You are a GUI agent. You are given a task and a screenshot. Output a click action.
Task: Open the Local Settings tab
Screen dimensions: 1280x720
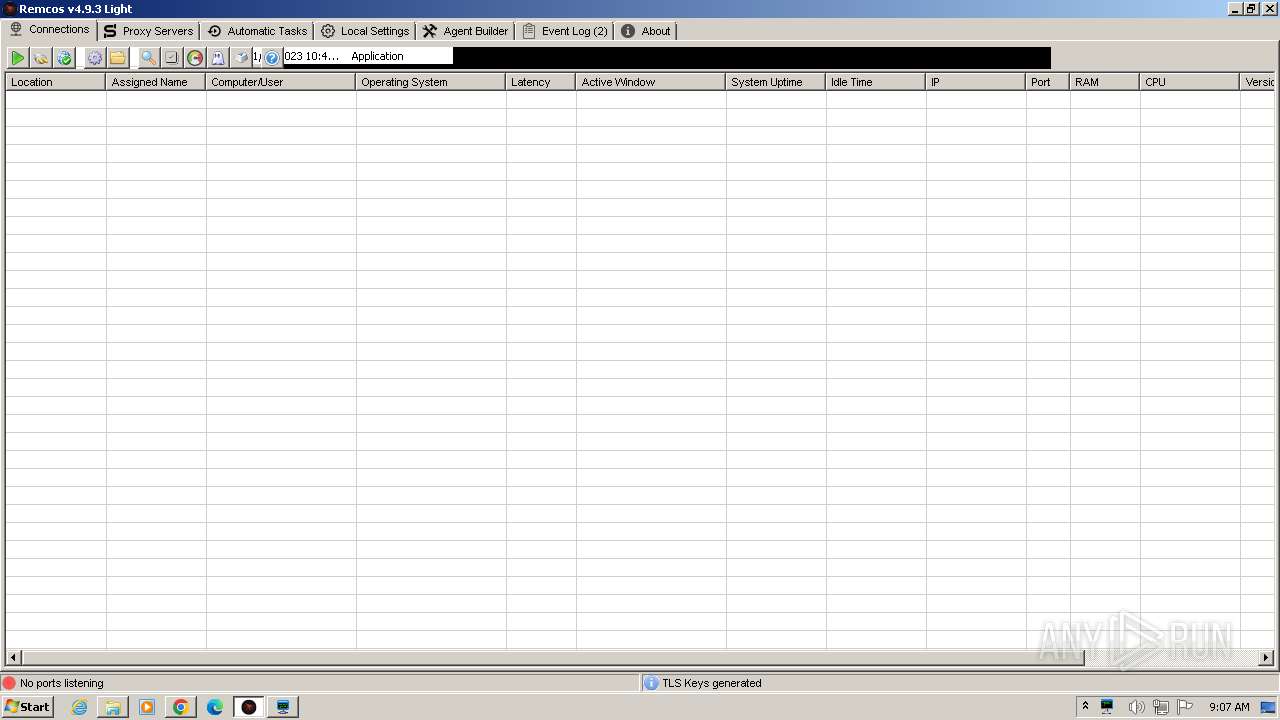pyautogui.click(x=365, y=31)
